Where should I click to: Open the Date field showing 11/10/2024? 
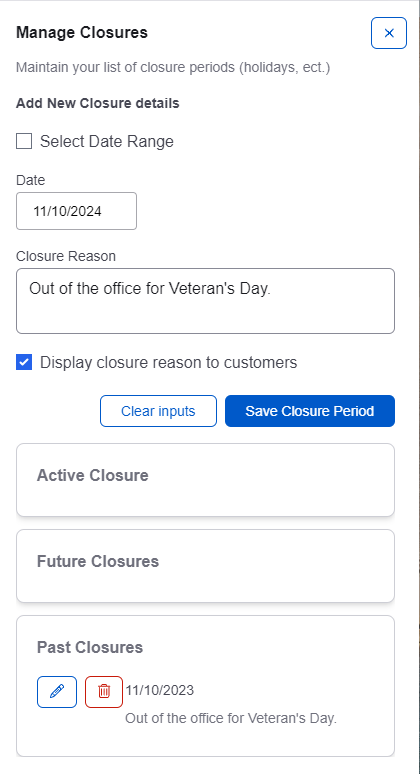[x=76, y=211]
